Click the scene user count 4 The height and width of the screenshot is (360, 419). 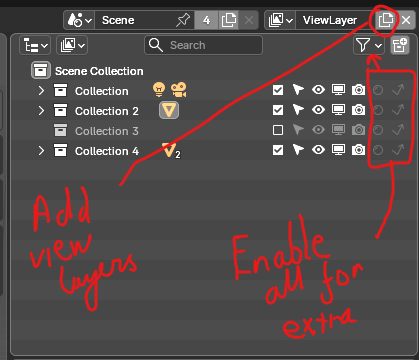click(206, 20)
